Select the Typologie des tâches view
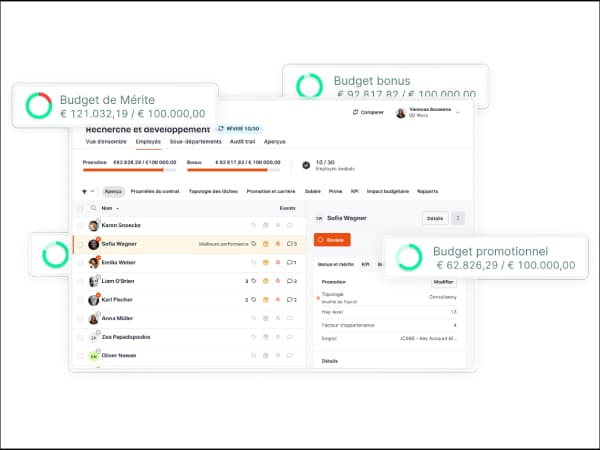Image resolution: width=600 pixels, height=450 pixels. click(x=213, y=191)
